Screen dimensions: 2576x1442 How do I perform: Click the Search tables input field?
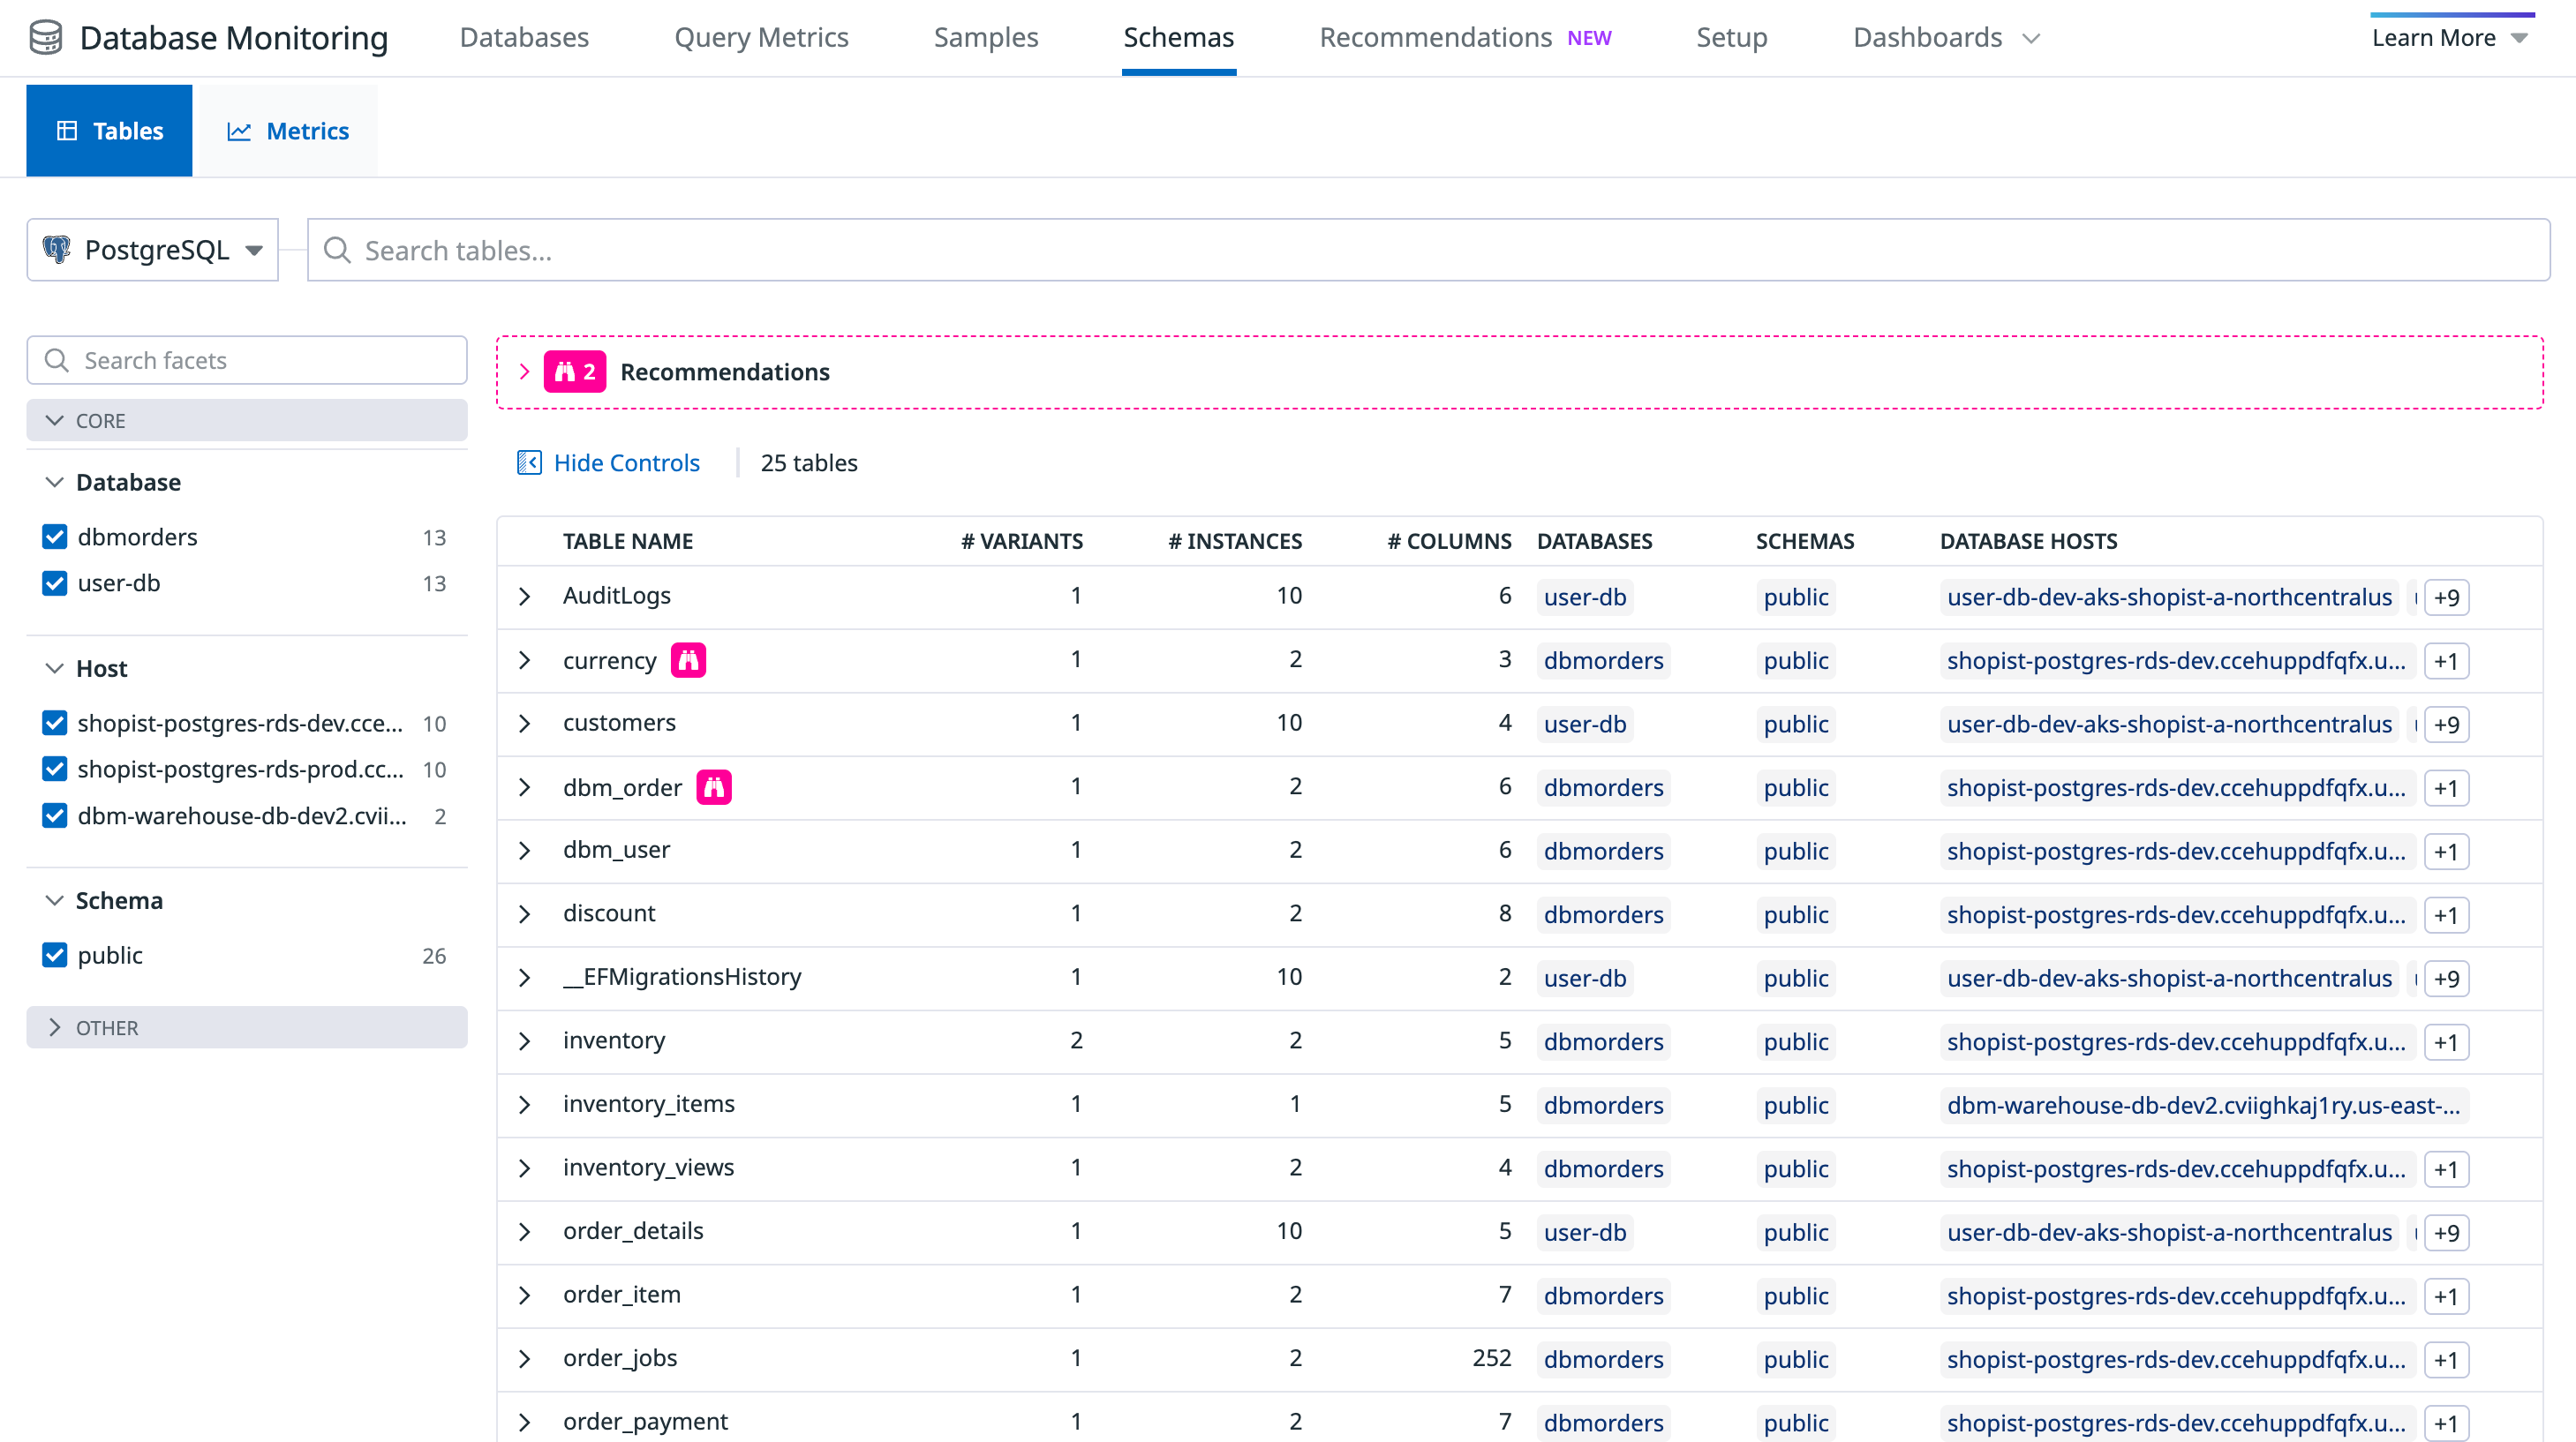pyautogui.click(x=1430, y=250)
